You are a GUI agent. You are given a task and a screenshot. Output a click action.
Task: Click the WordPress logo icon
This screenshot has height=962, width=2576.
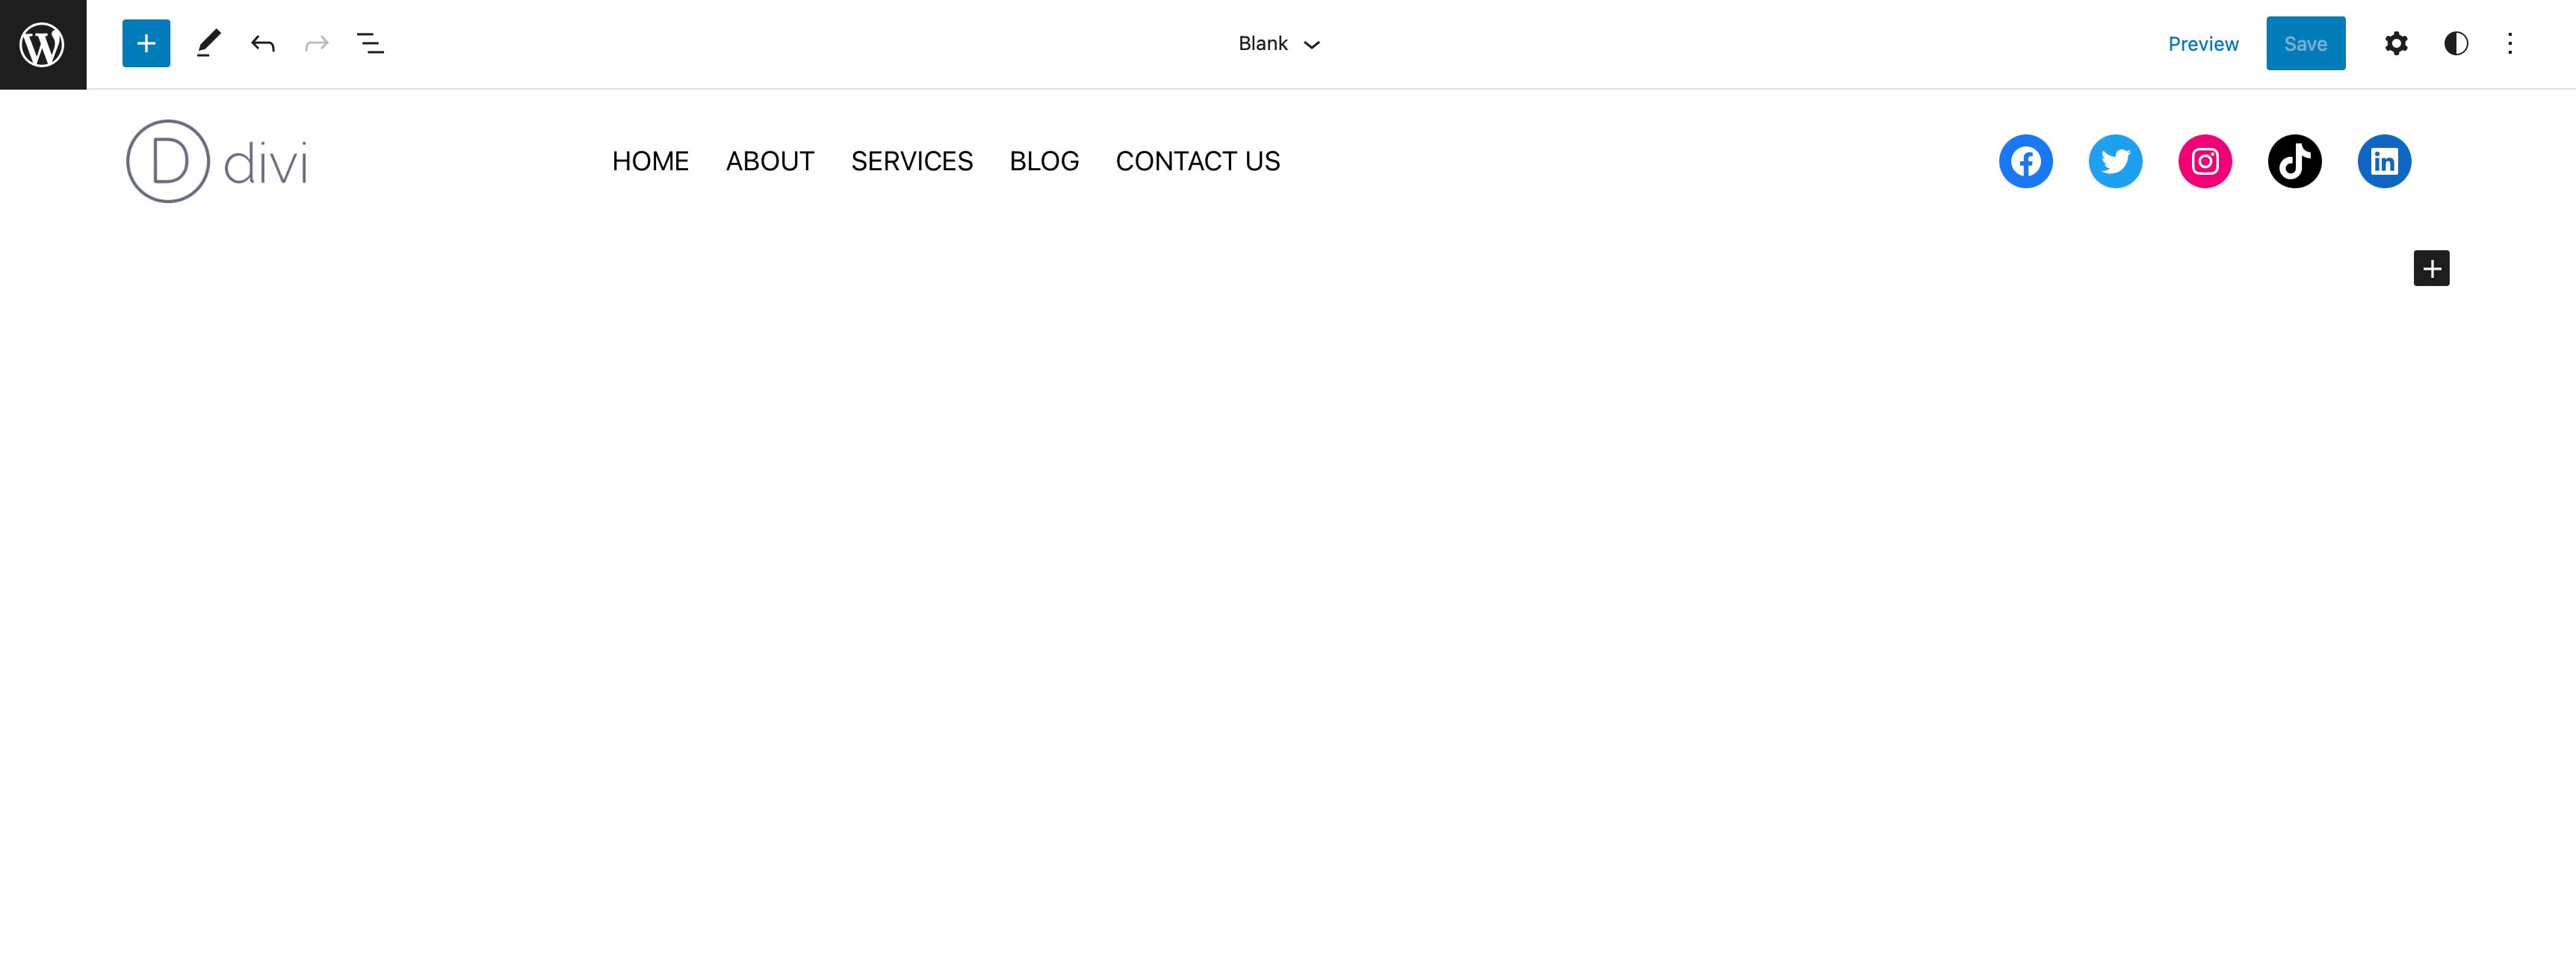click(43, 43)
